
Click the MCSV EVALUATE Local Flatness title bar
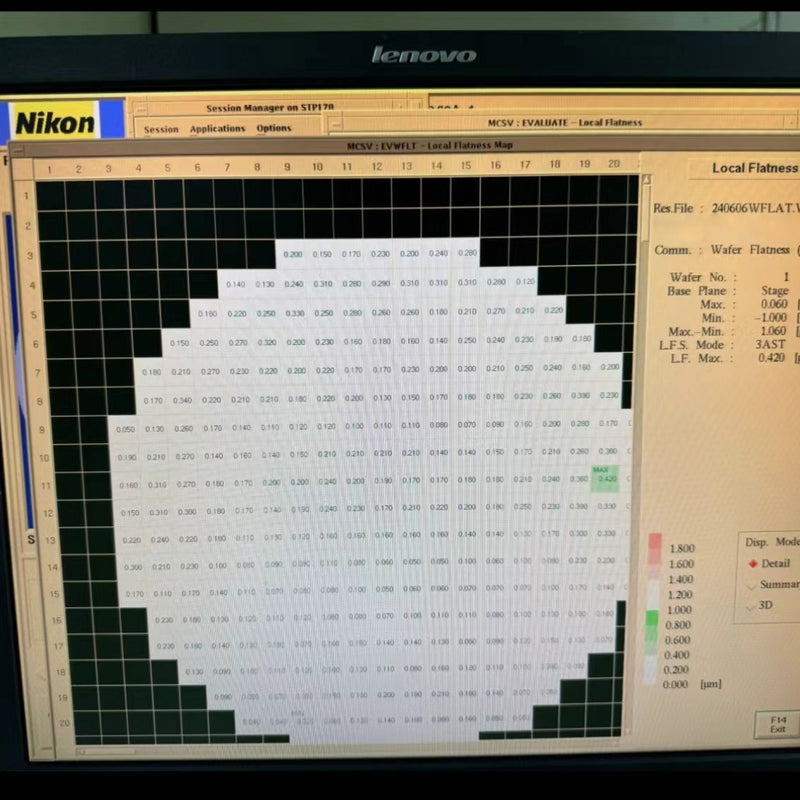click(x=564, y=123)
